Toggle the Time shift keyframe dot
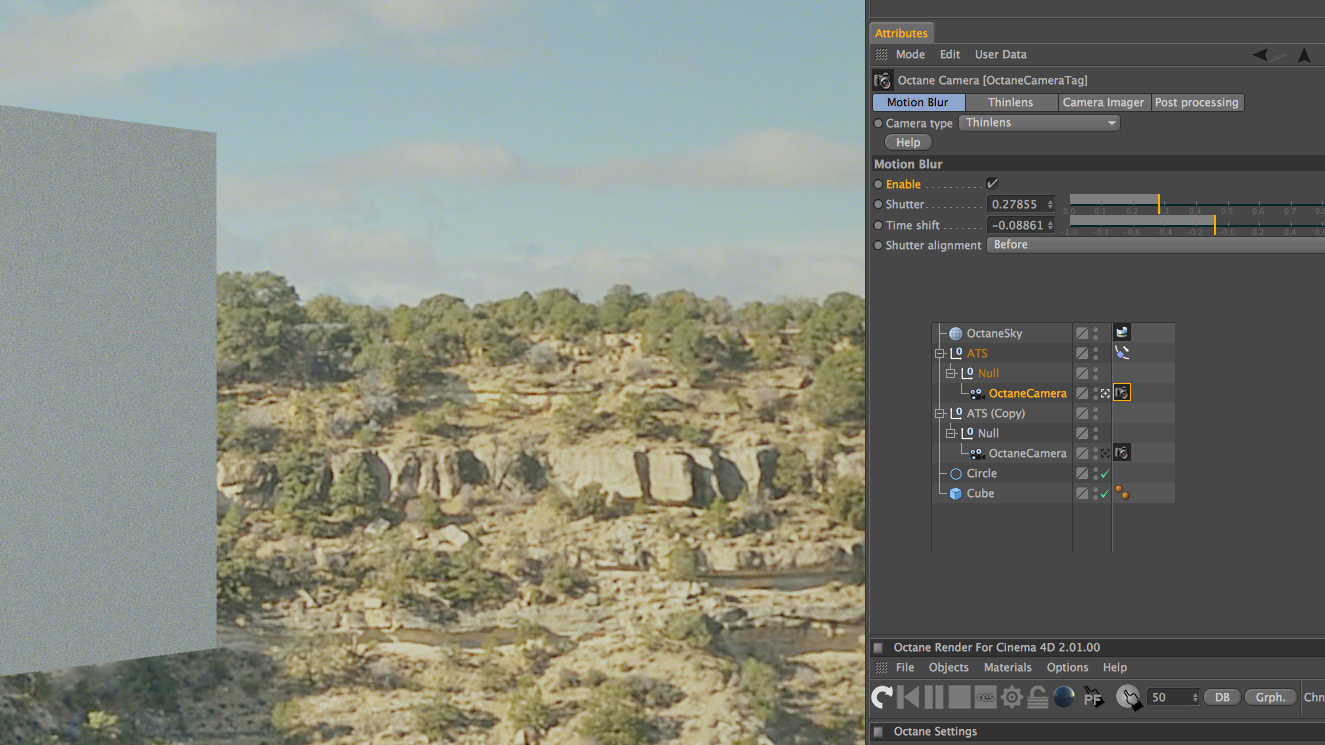The height and width of the screenshot is (745, 1325). 878,225
